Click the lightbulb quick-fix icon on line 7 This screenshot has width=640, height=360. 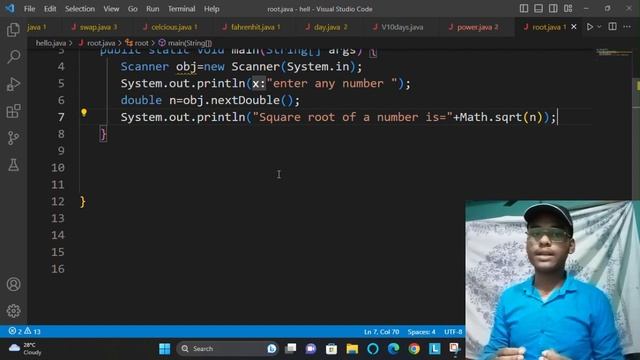tap(84, 113)
